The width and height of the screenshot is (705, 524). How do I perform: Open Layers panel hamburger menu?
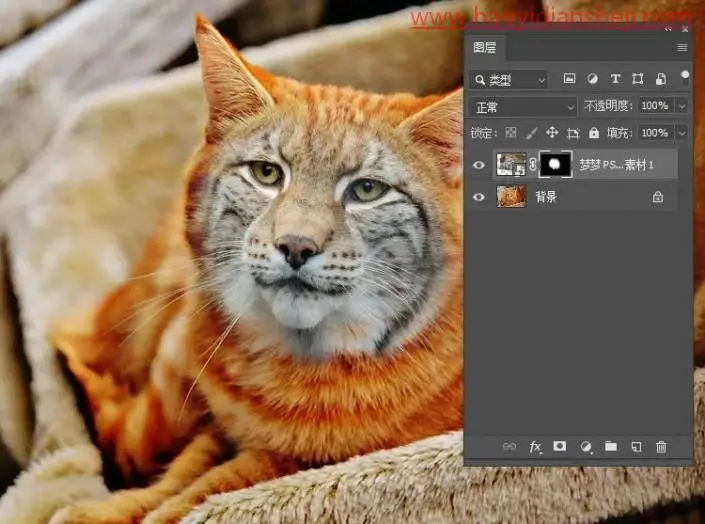click(x=682, y=48)
